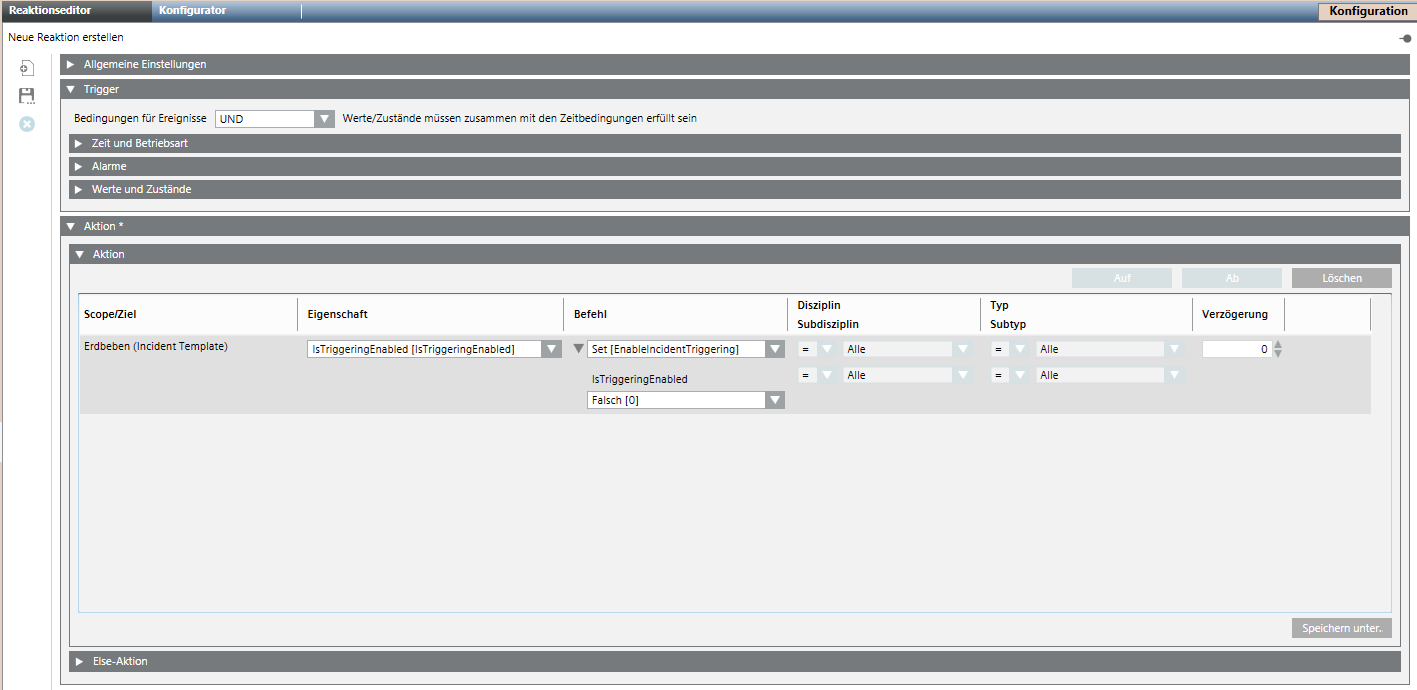The height and width of the screenshot is (690, 1417).
Task: Switch to the Konfigurator tab
Action: click(x=192, y=10)
